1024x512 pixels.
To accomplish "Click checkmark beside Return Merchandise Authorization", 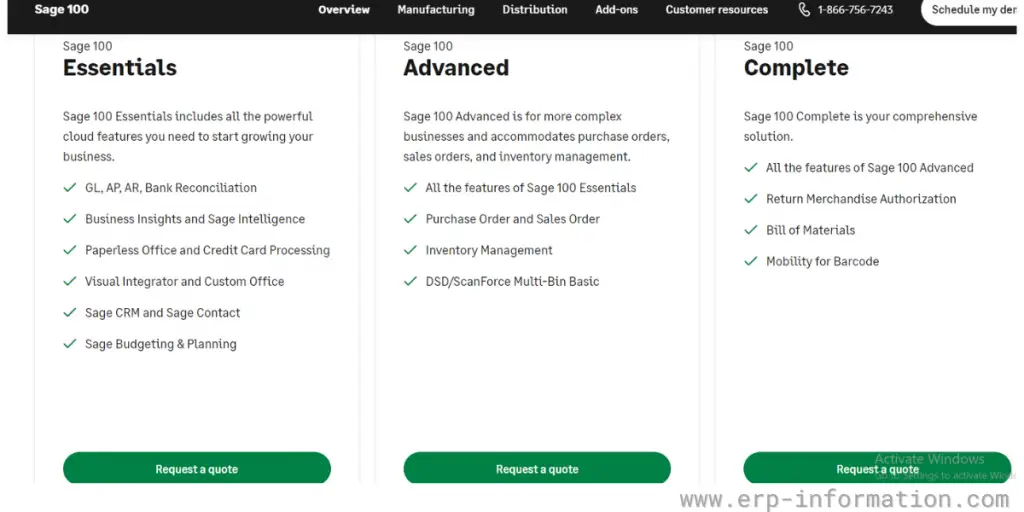I will coord(750,199).
